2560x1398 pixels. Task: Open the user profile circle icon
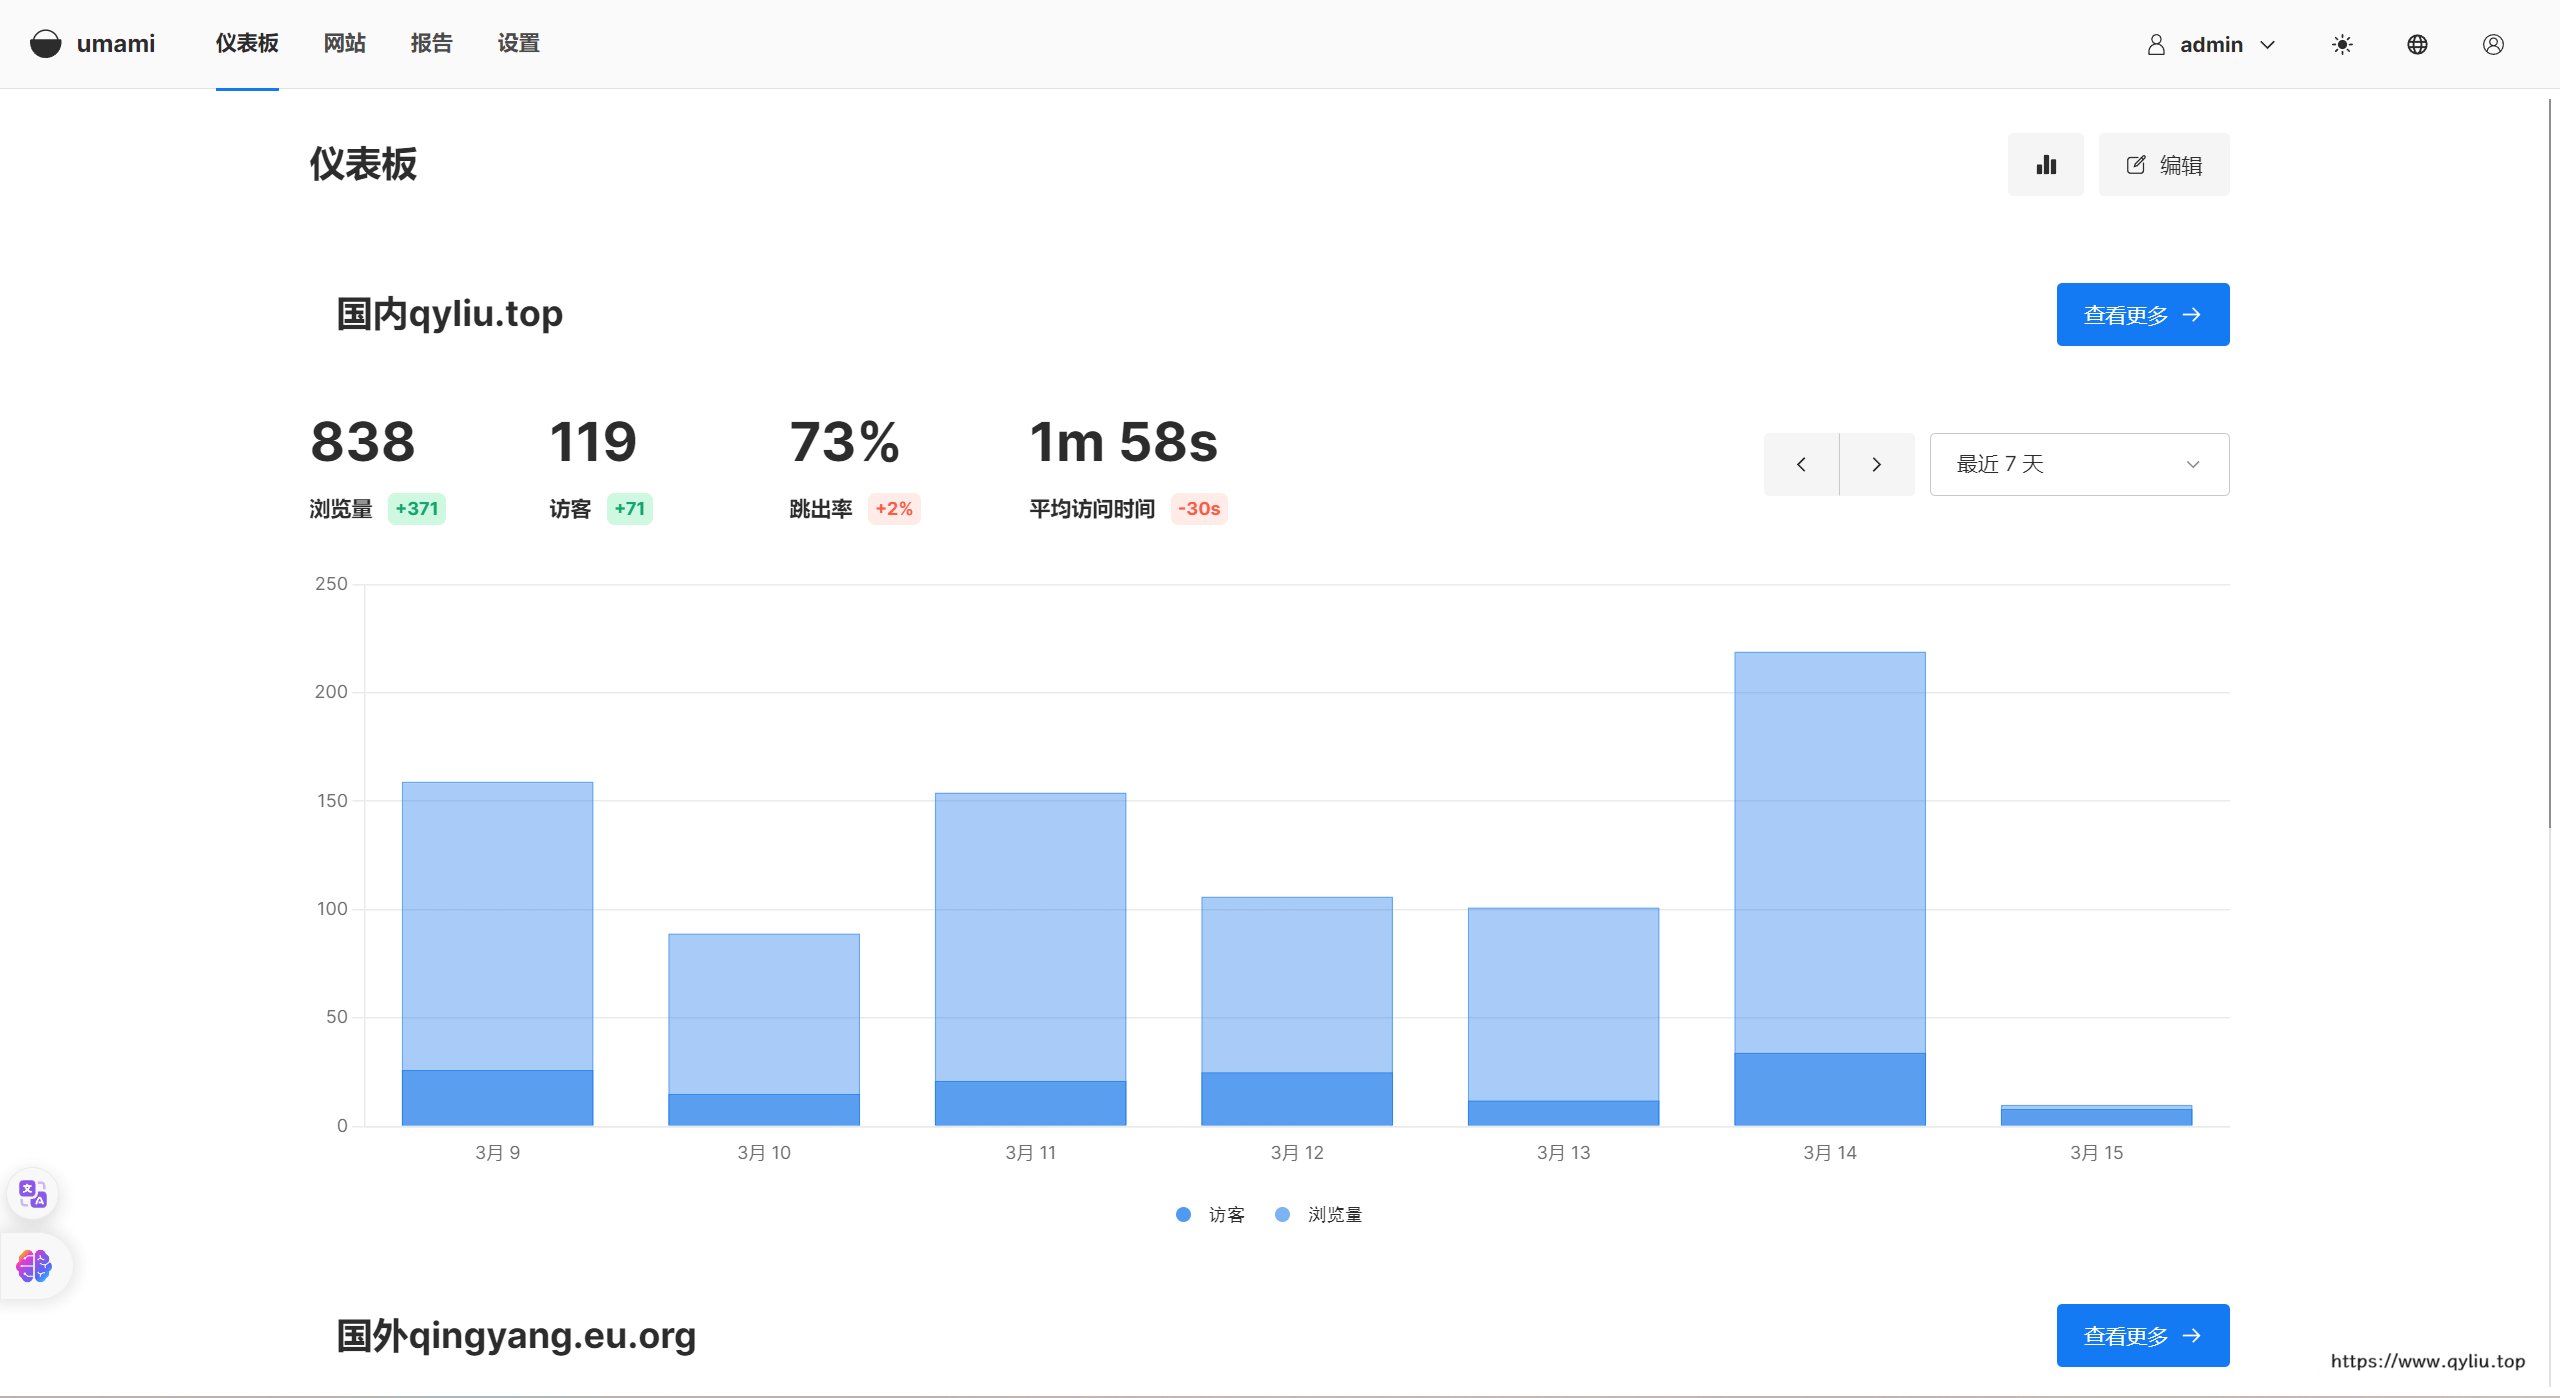2493,44
